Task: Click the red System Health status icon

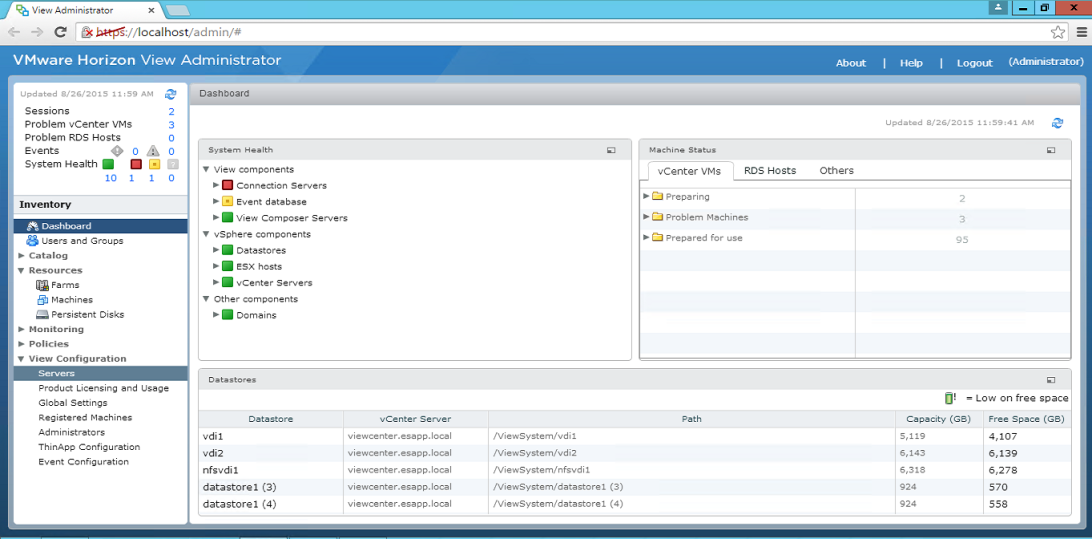Action: 136,164
